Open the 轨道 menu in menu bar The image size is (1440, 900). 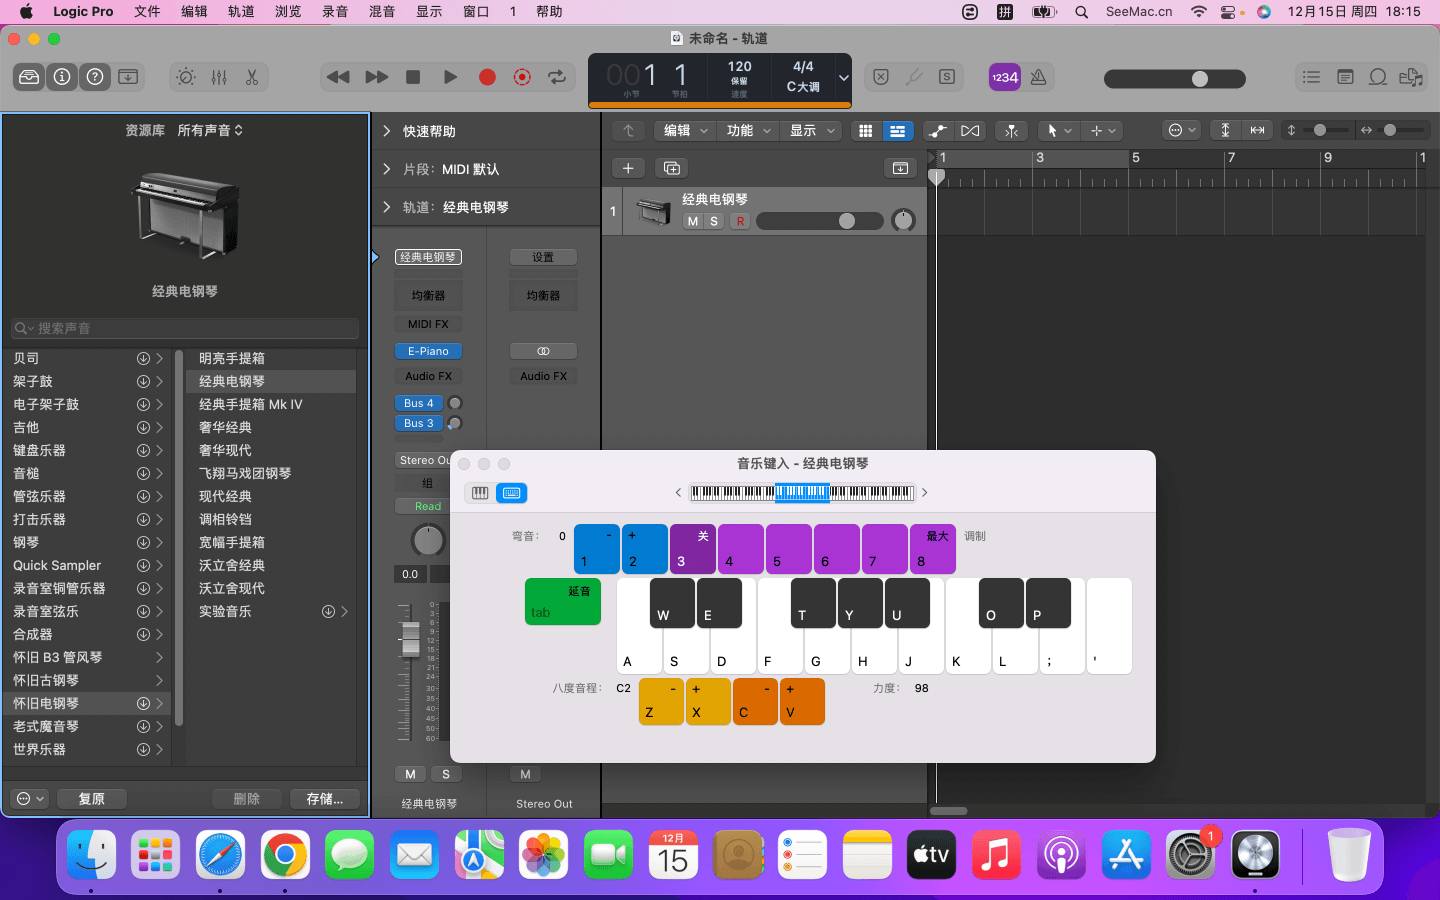point(241,12)
